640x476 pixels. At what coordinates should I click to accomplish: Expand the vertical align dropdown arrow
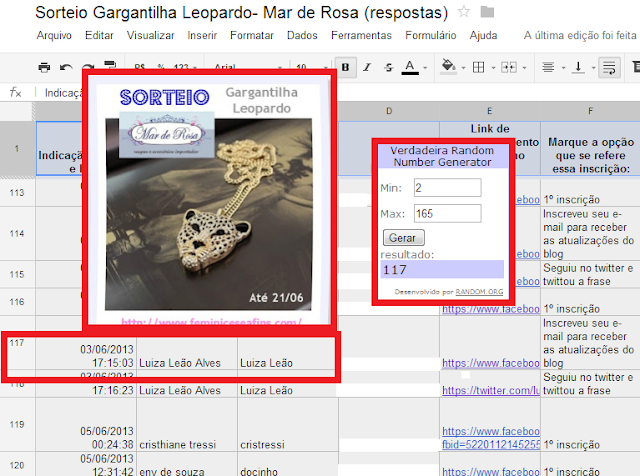pyautogui.click(x=593, y=68)
